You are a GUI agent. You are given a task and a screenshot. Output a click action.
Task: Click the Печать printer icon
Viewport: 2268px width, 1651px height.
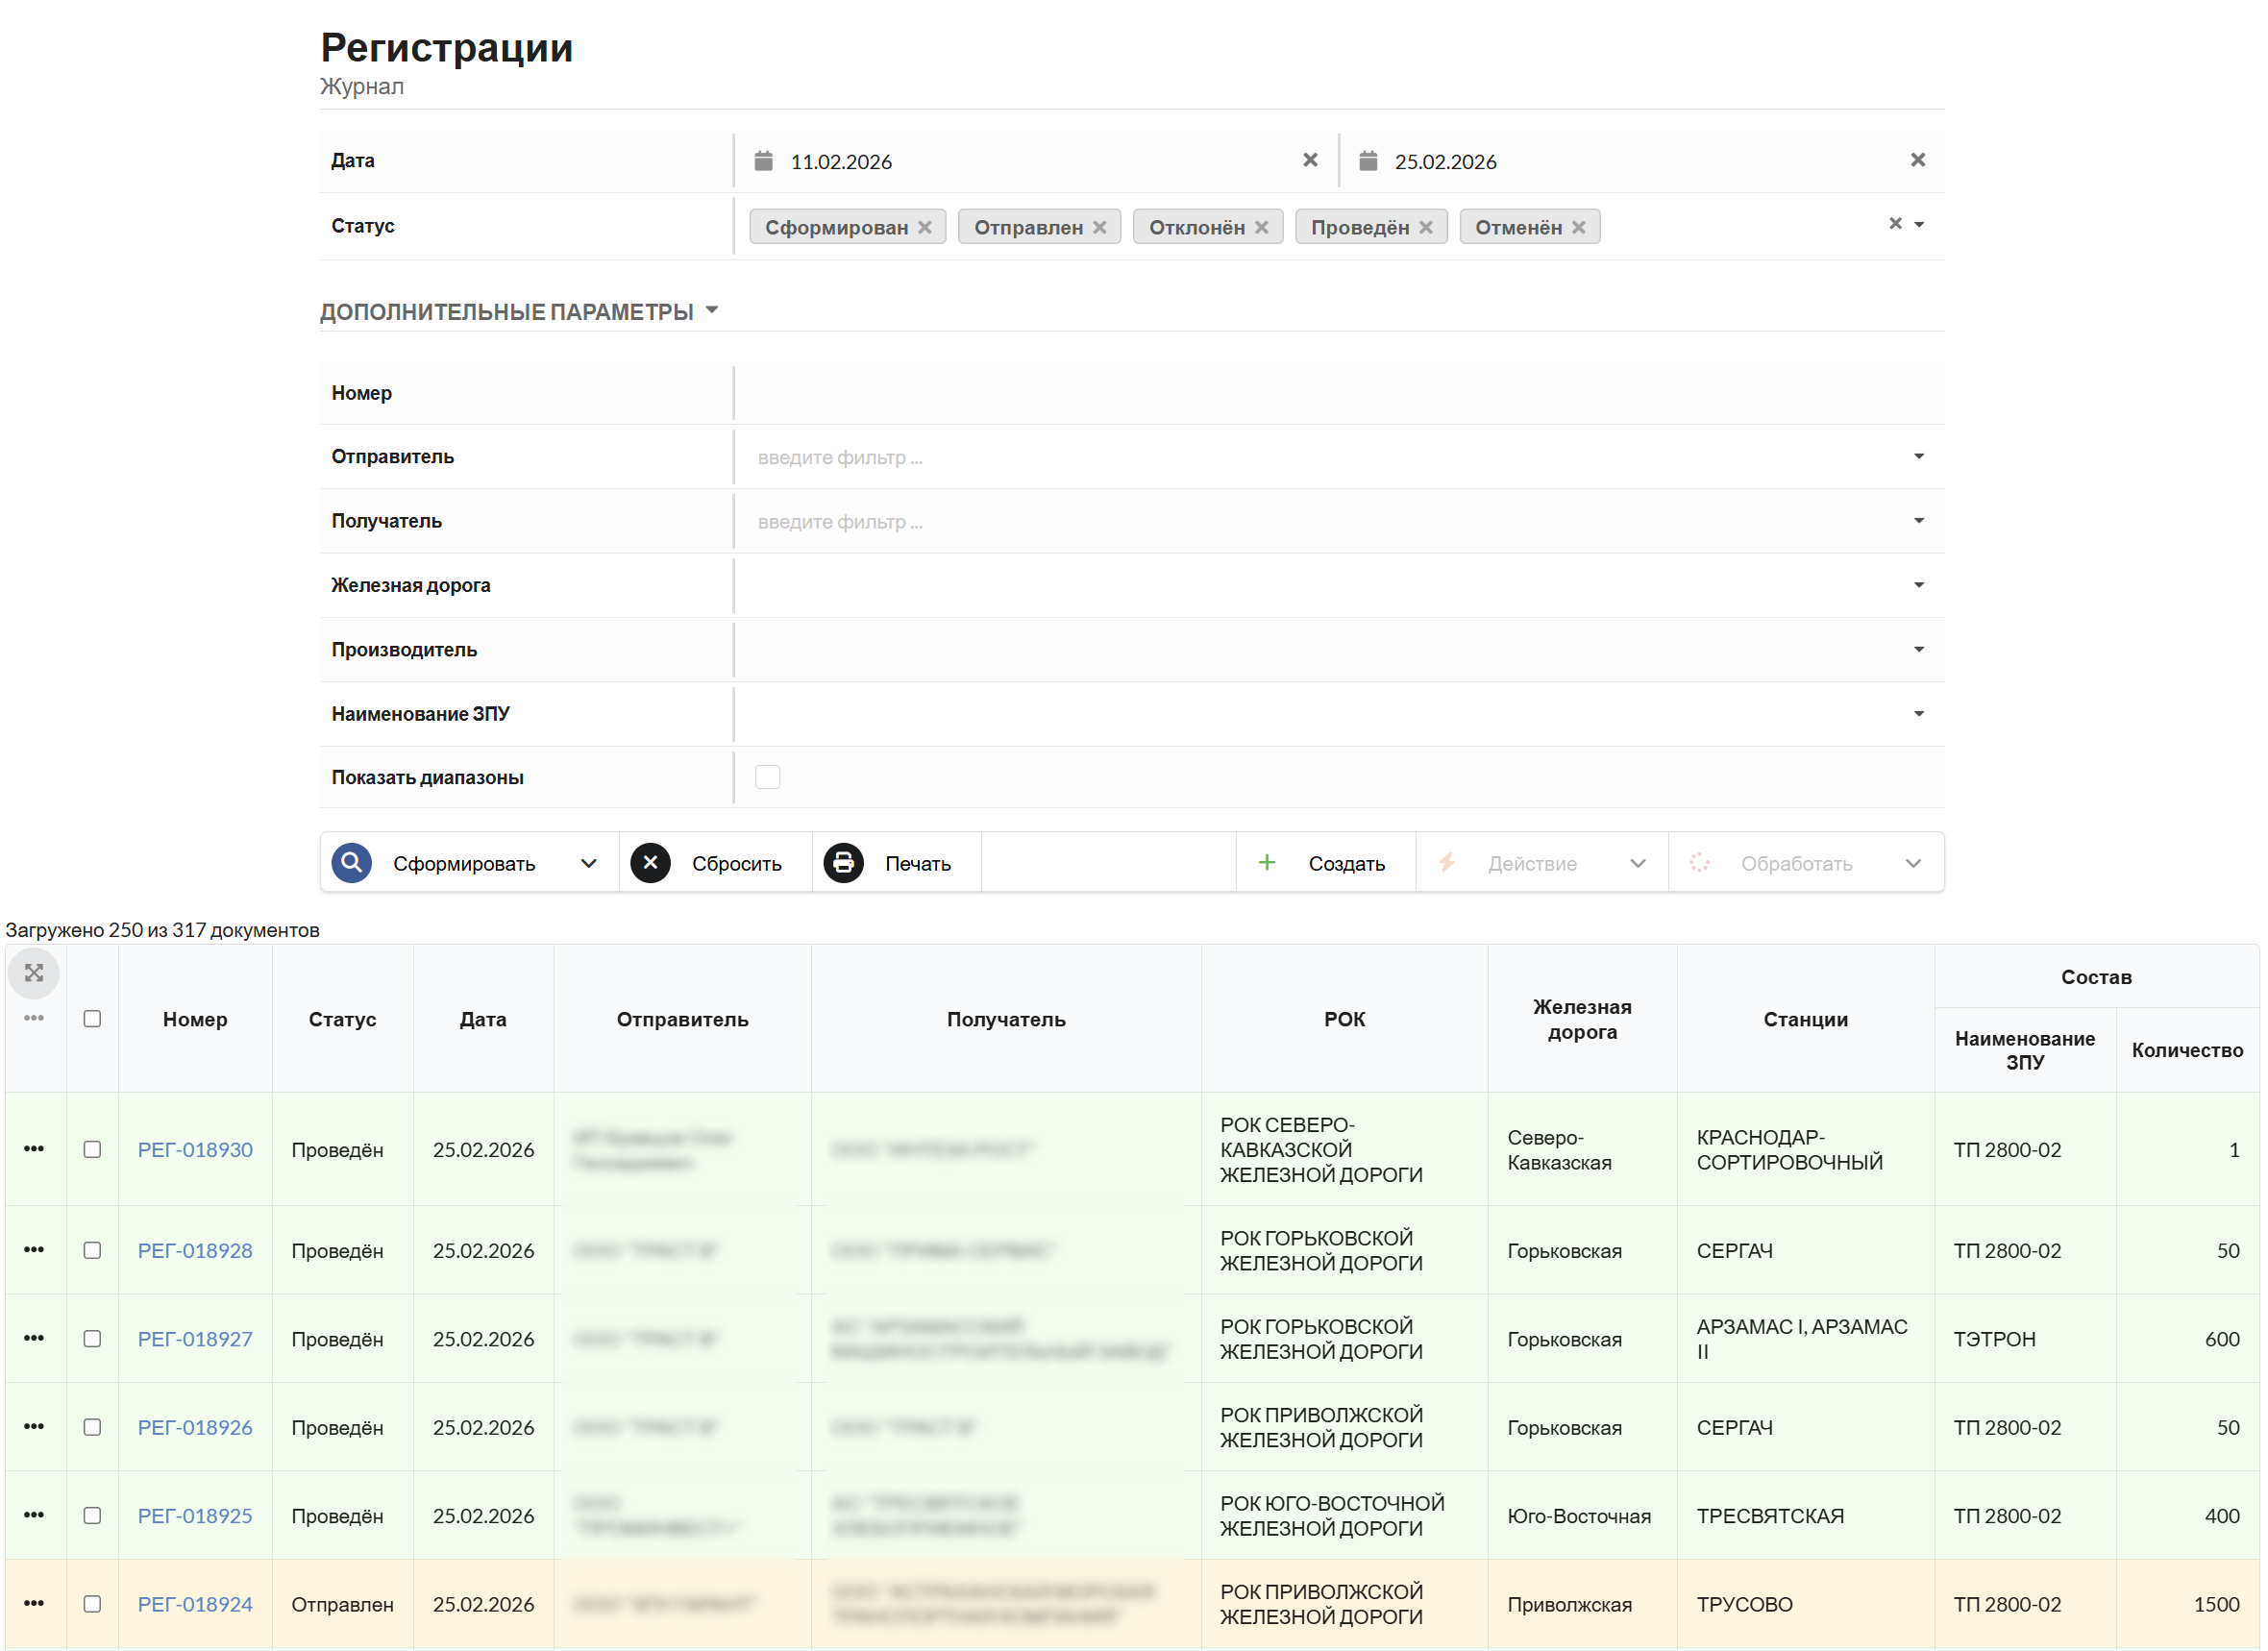click(x=843, y=862)
